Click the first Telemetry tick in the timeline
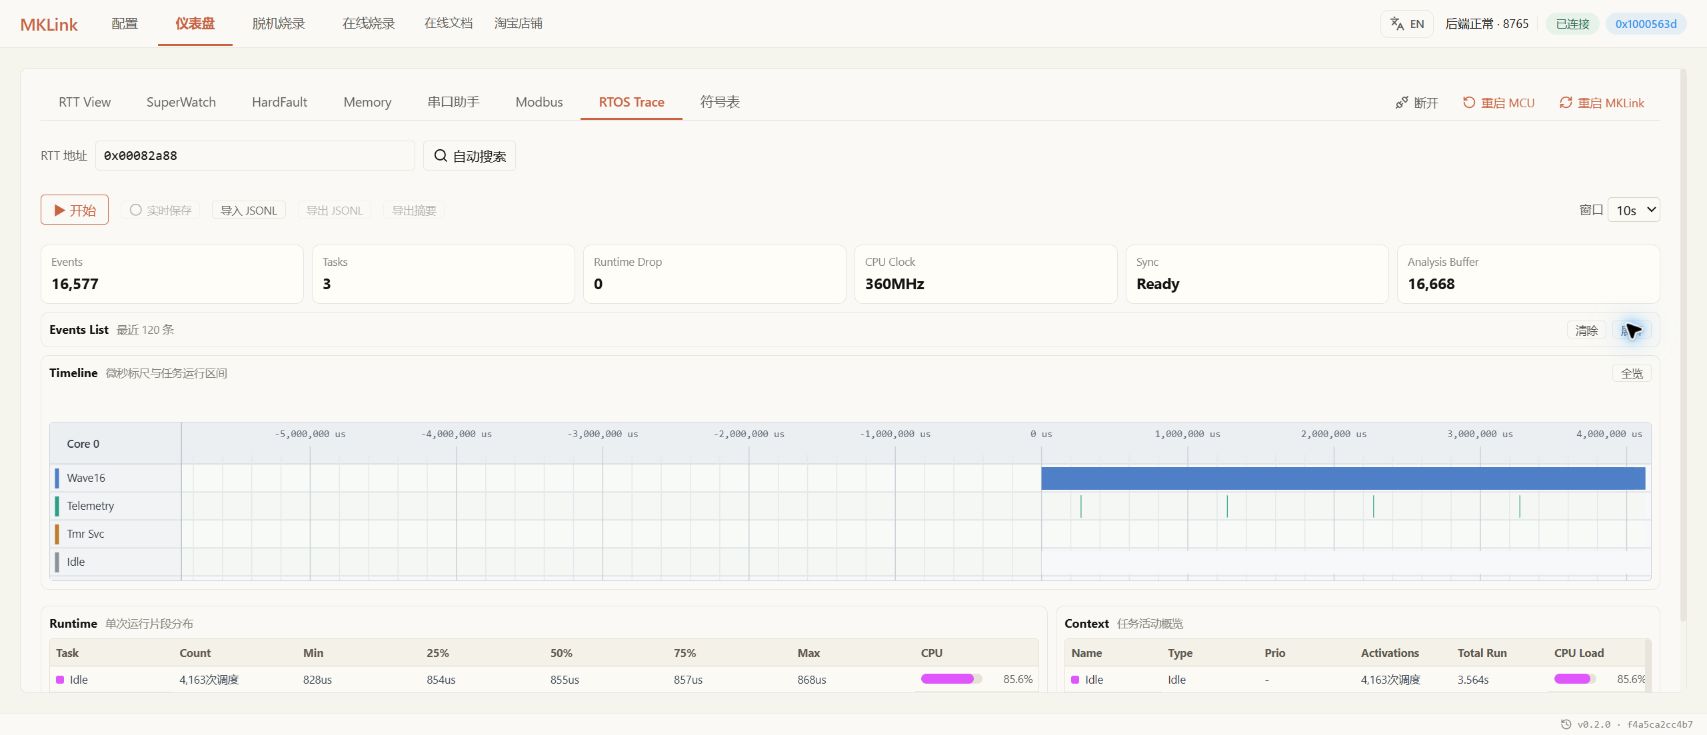Image resolution: width=1707 pixels, height=735 pixels. pyautogui.click(x=1081, y=506)
